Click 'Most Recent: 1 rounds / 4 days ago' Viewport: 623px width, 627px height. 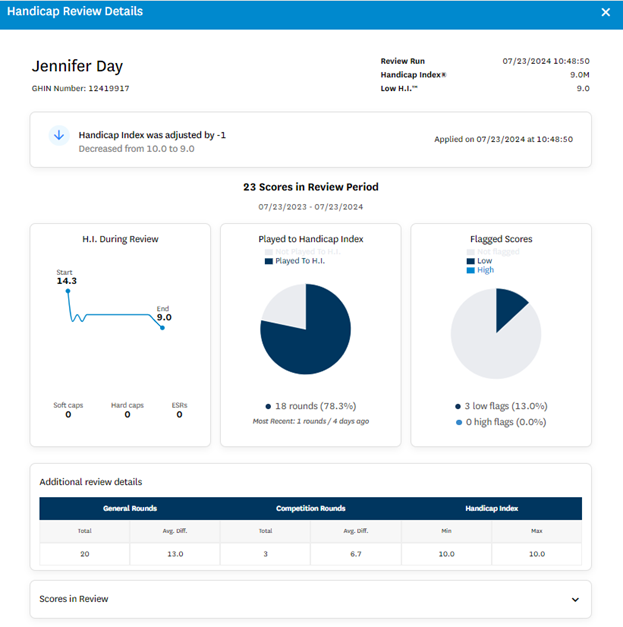[x=311, y=421]
